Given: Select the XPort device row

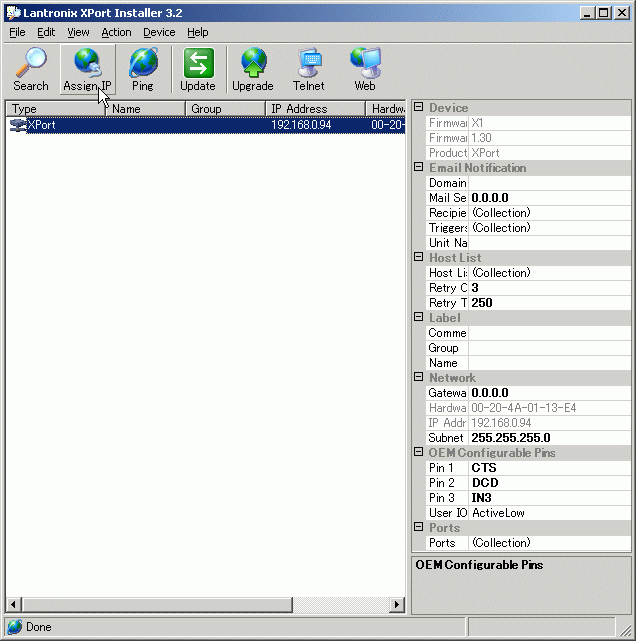Looking at the screenshot, I should (206, 125).
